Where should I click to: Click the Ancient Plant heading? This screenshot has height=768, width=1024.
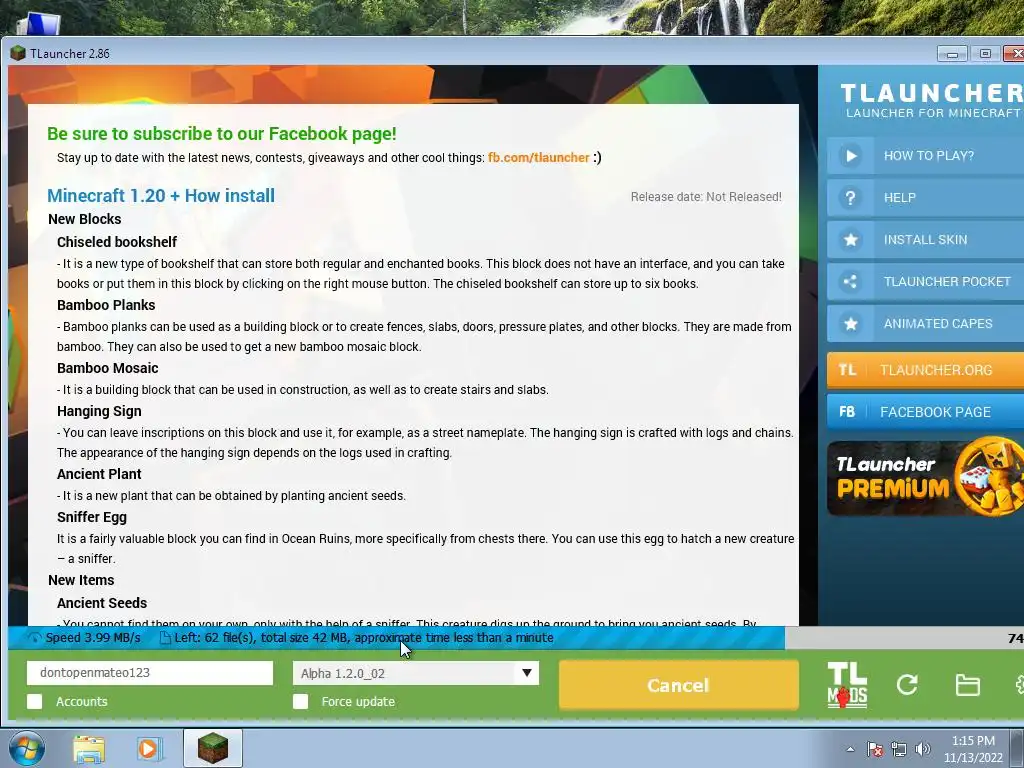pyautogui.click(x=99, y=473)
